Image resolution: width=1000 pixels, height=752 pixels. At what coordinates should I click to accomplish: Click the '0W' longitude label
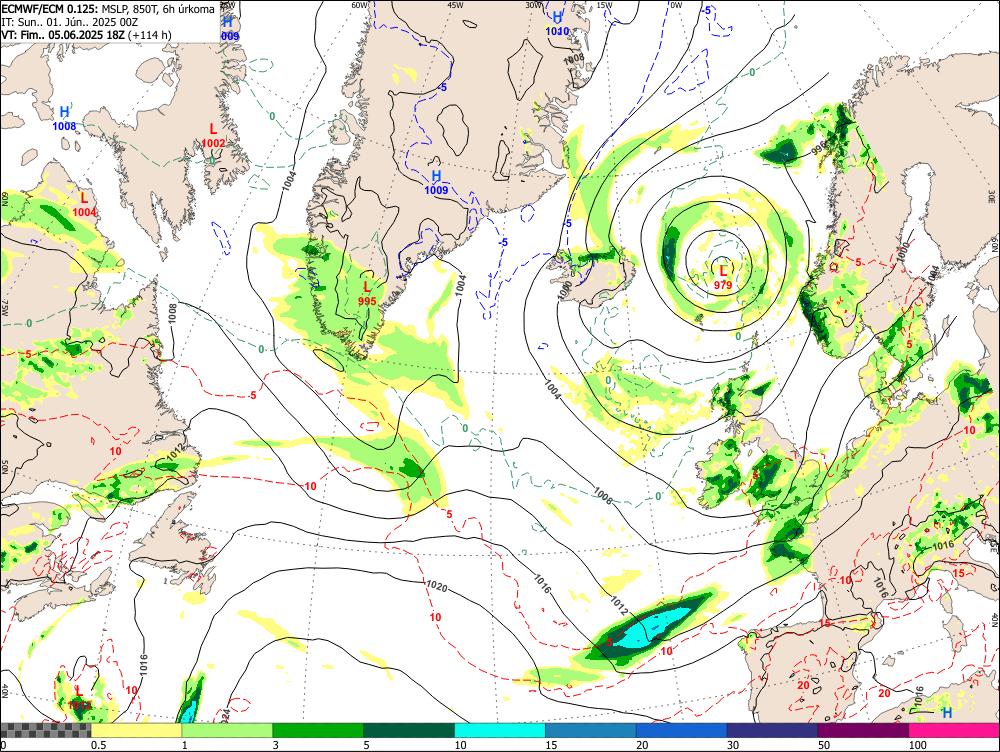[675, 5]
